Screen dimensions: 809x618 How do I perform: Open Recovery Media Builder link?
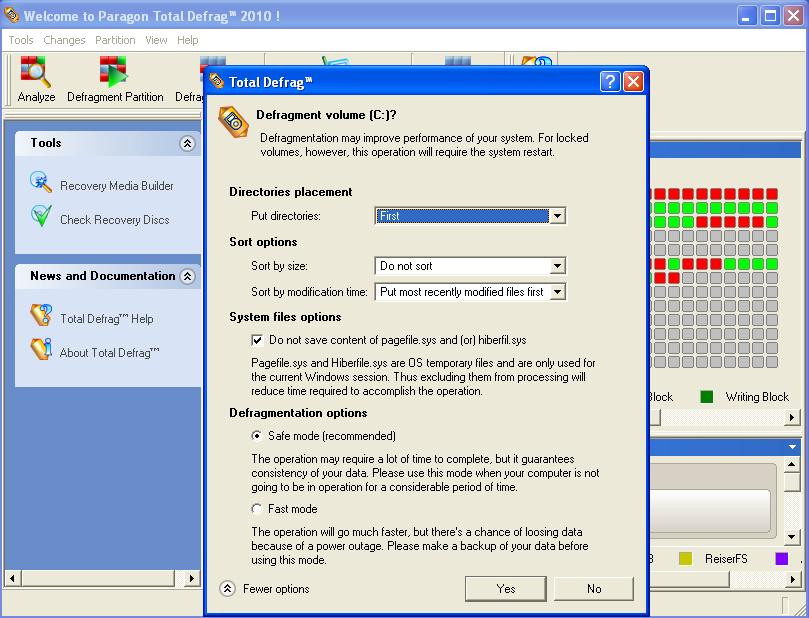pos(117,186)
